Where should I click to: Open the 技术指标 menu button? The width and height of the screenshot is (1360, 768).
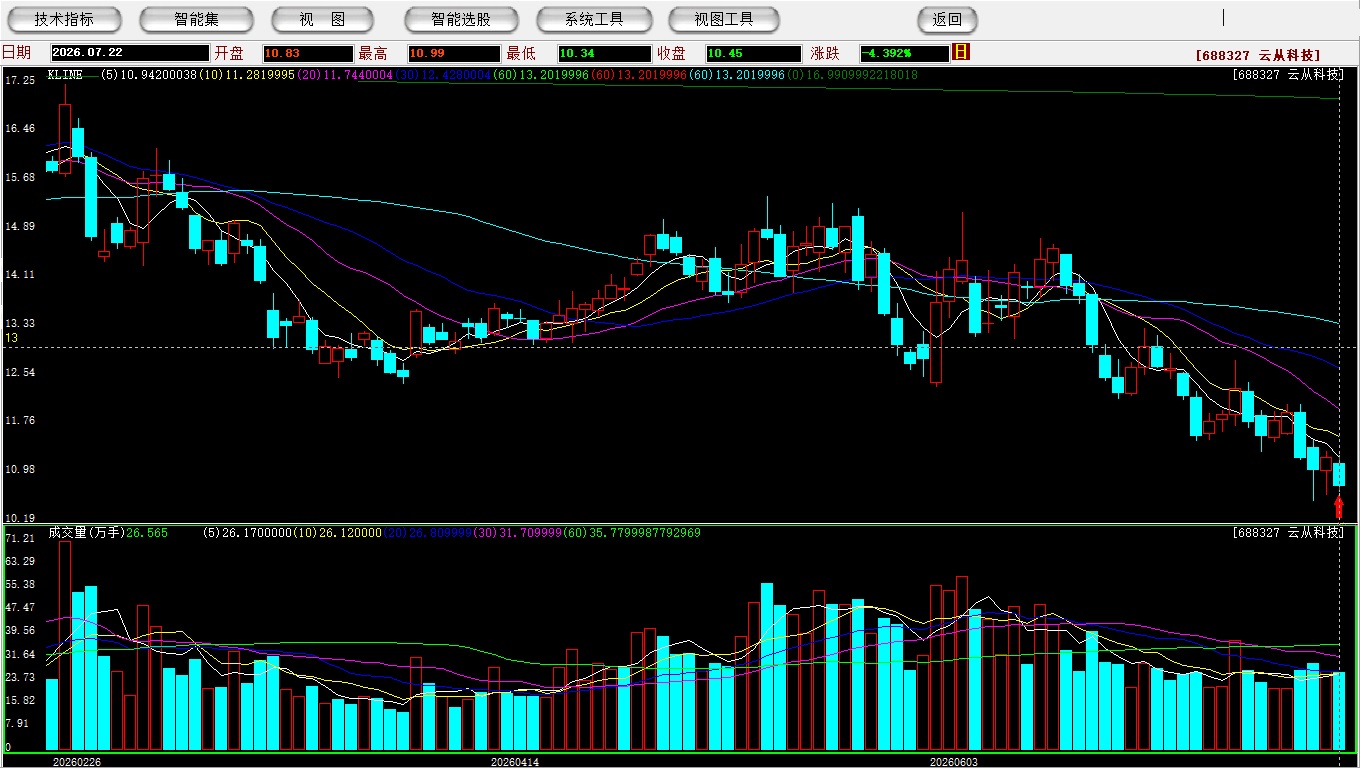click(64, 19)
